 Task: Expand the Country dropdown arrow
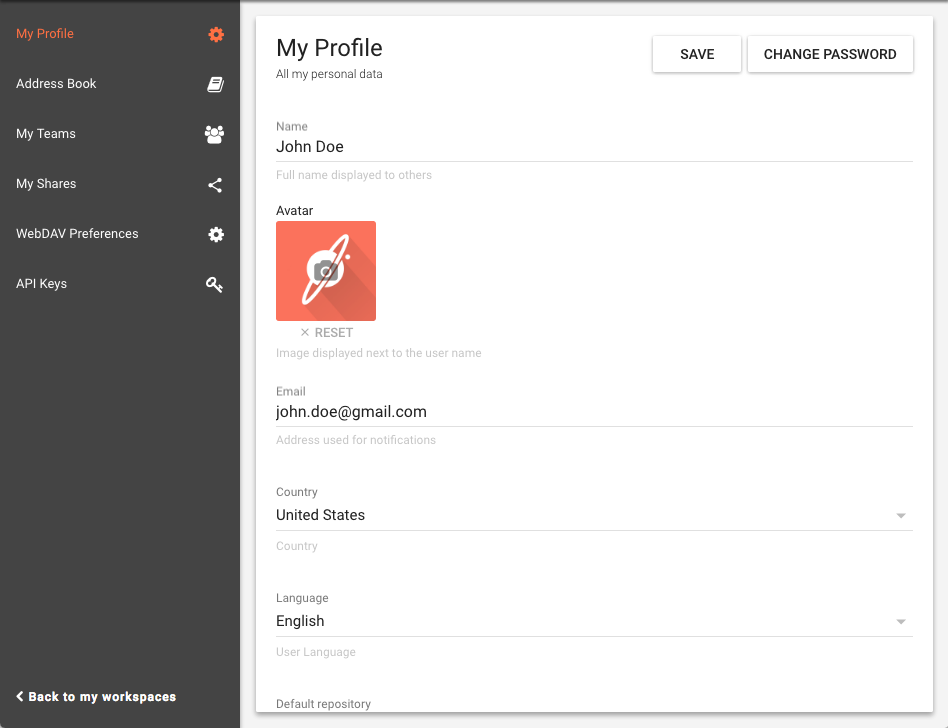(900, 516)
